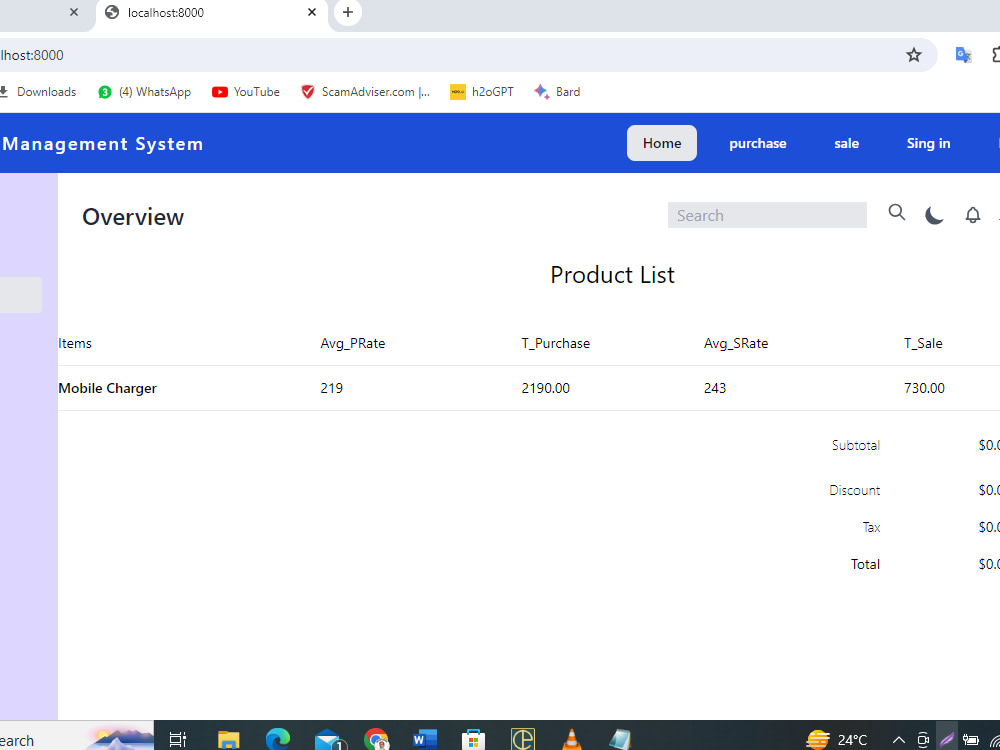Switch to the purchase tab
The width and height of the screenshot is (1000, 750).
coord(757,143)
